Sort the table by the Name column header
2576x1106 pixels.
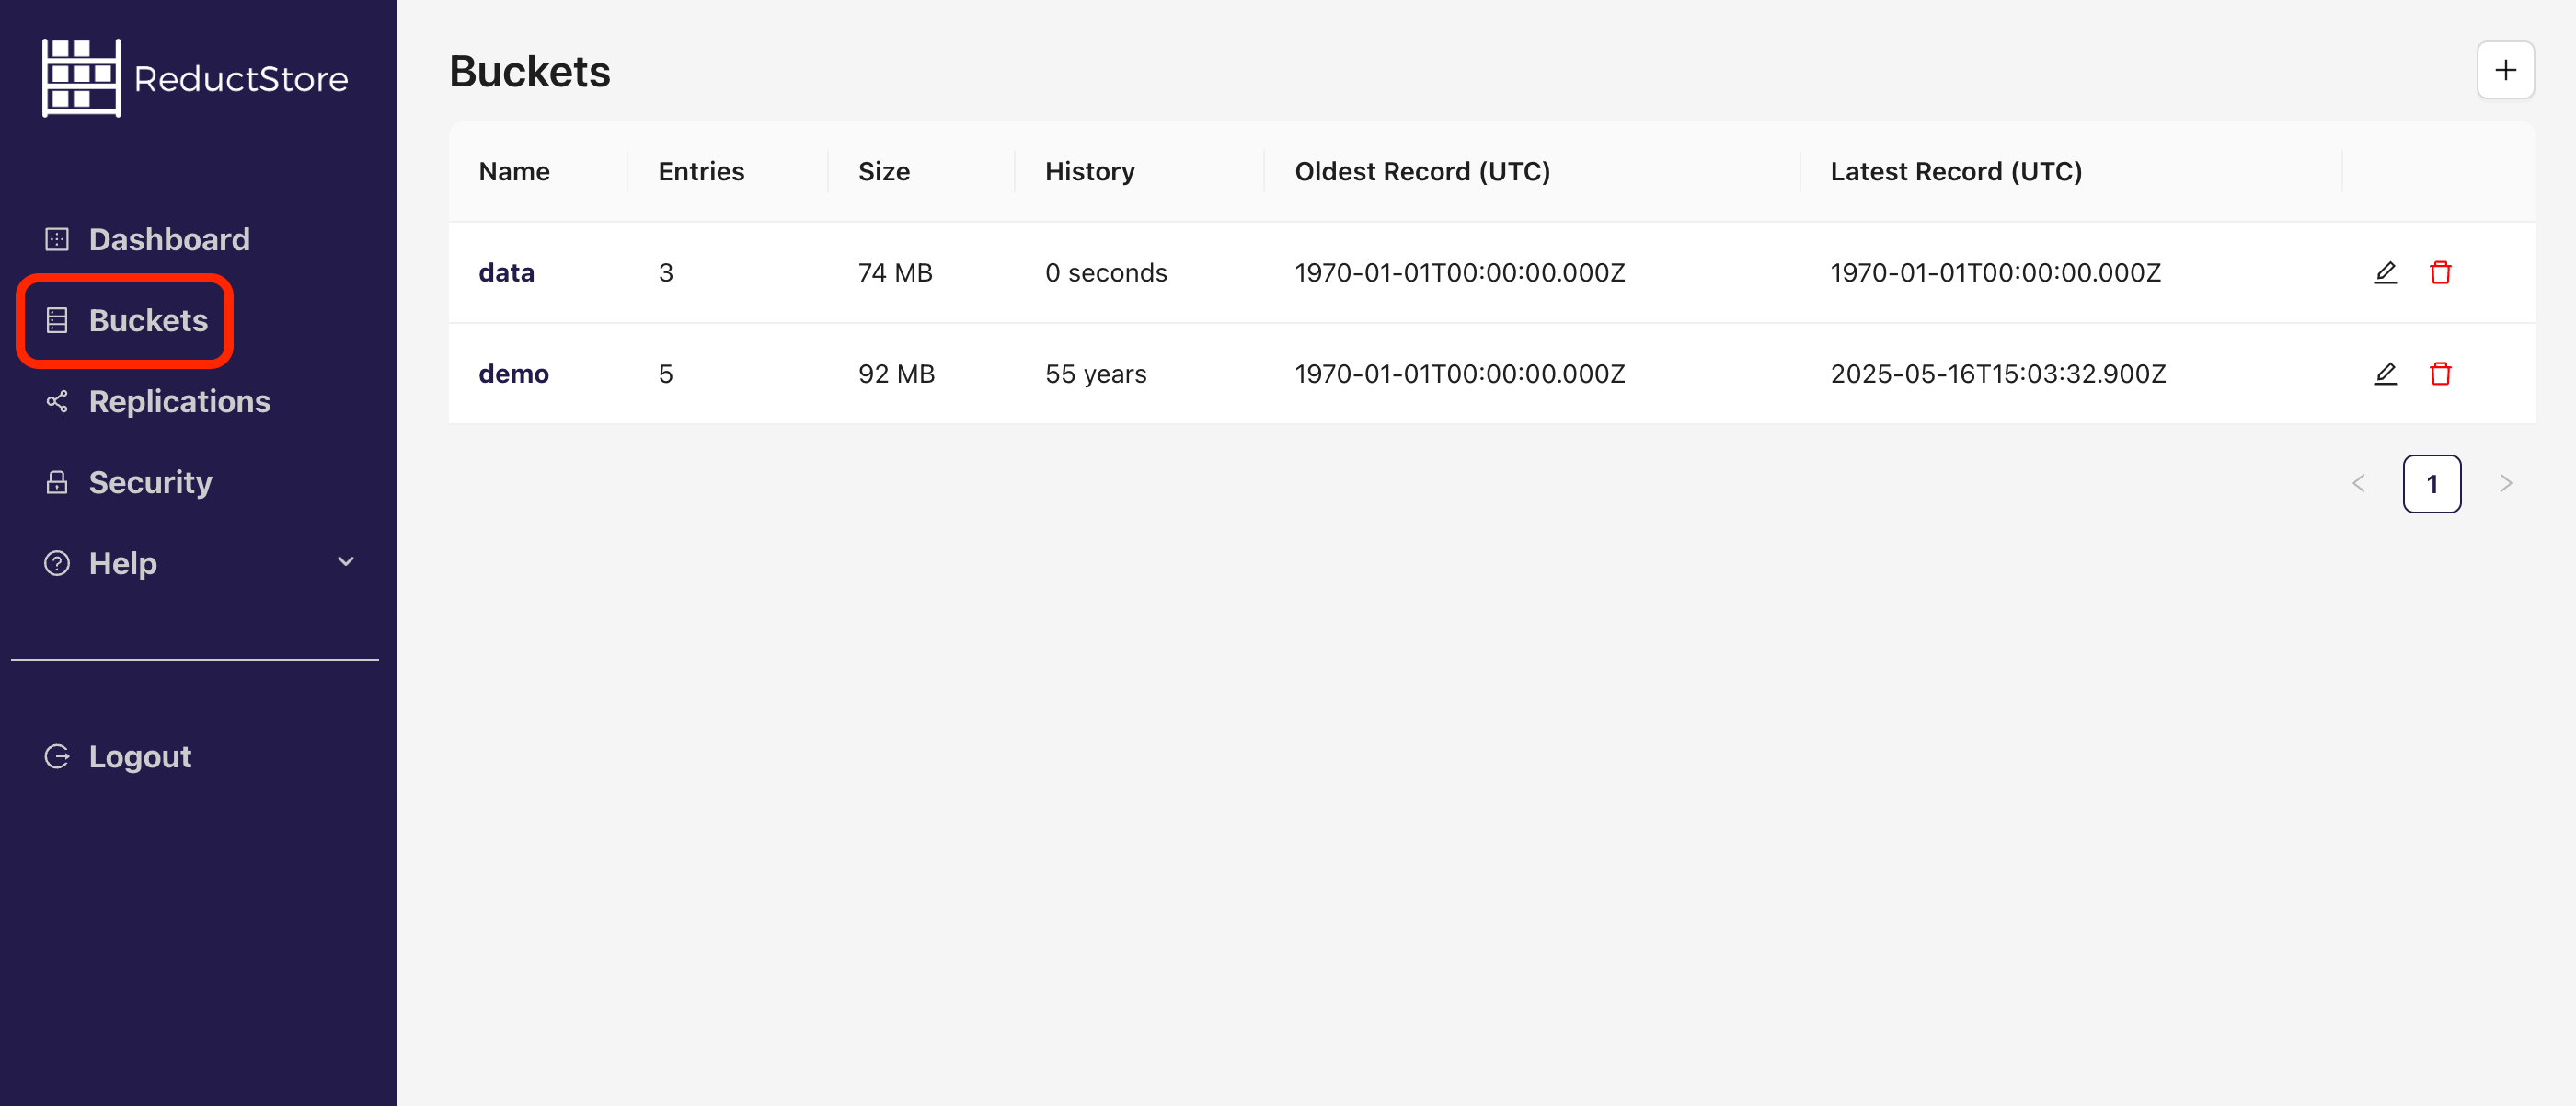tap(513, 171)
